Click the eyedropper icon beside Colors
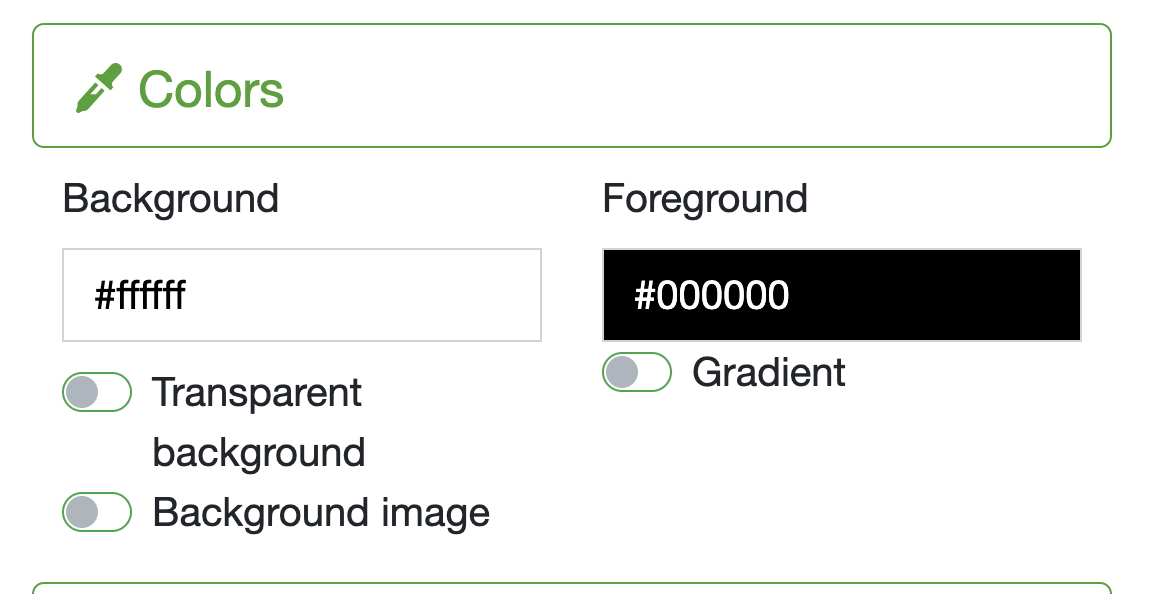 point(99,89)
